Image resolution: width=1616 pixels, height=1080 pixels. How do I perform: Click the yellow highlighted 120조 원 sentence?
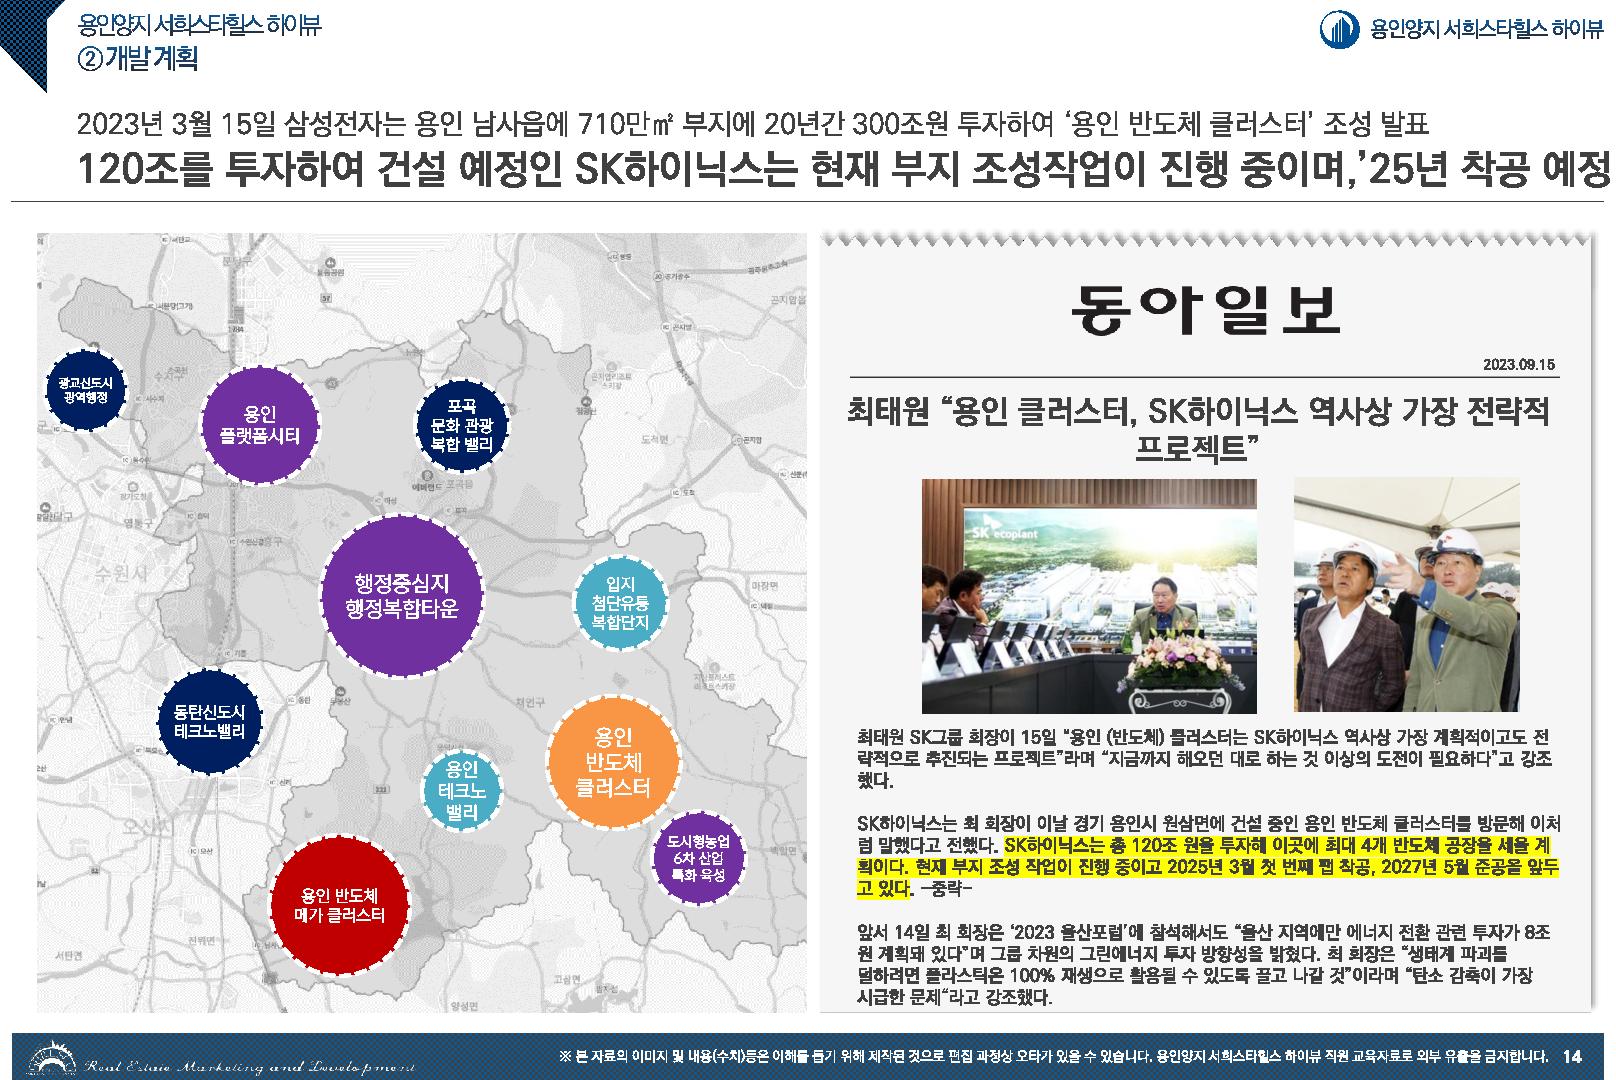(x=1207, y=866)
